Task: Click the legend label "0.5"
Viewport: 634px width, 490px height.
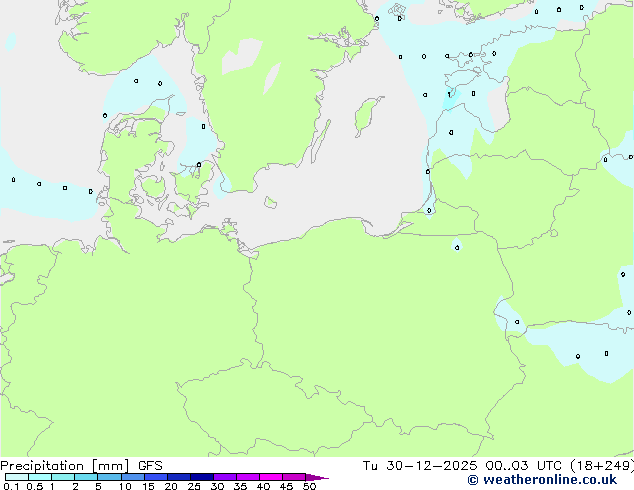Action: pos(34,486)
